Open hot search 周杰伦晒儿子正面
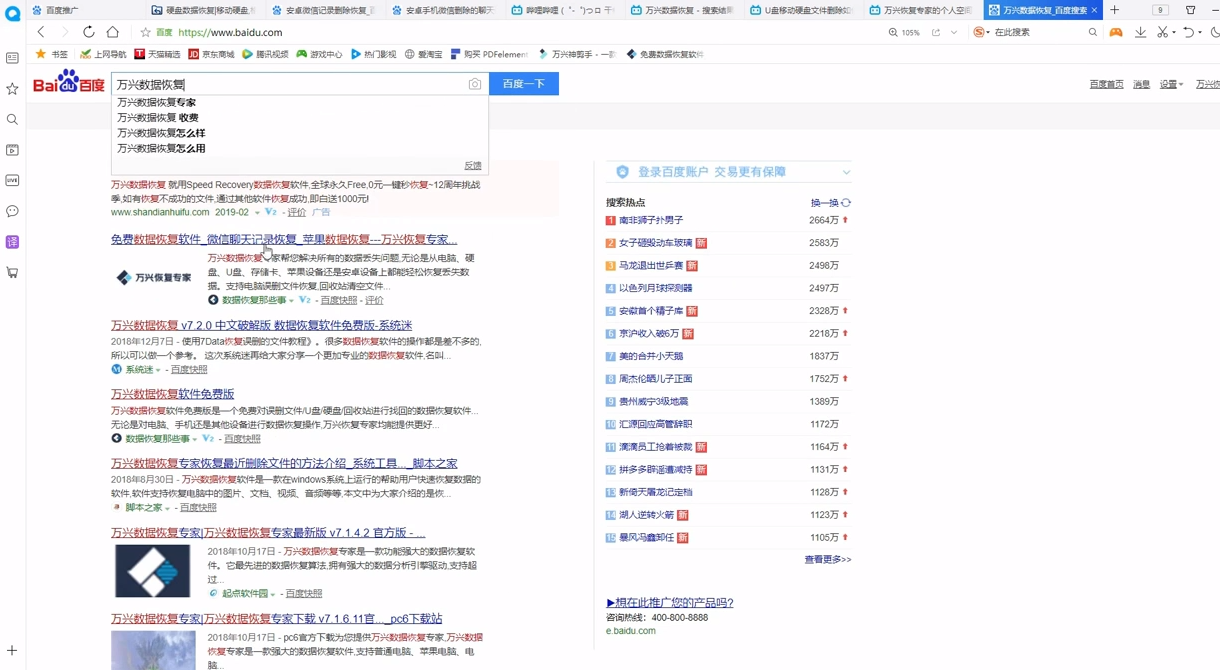 point(656,379)
